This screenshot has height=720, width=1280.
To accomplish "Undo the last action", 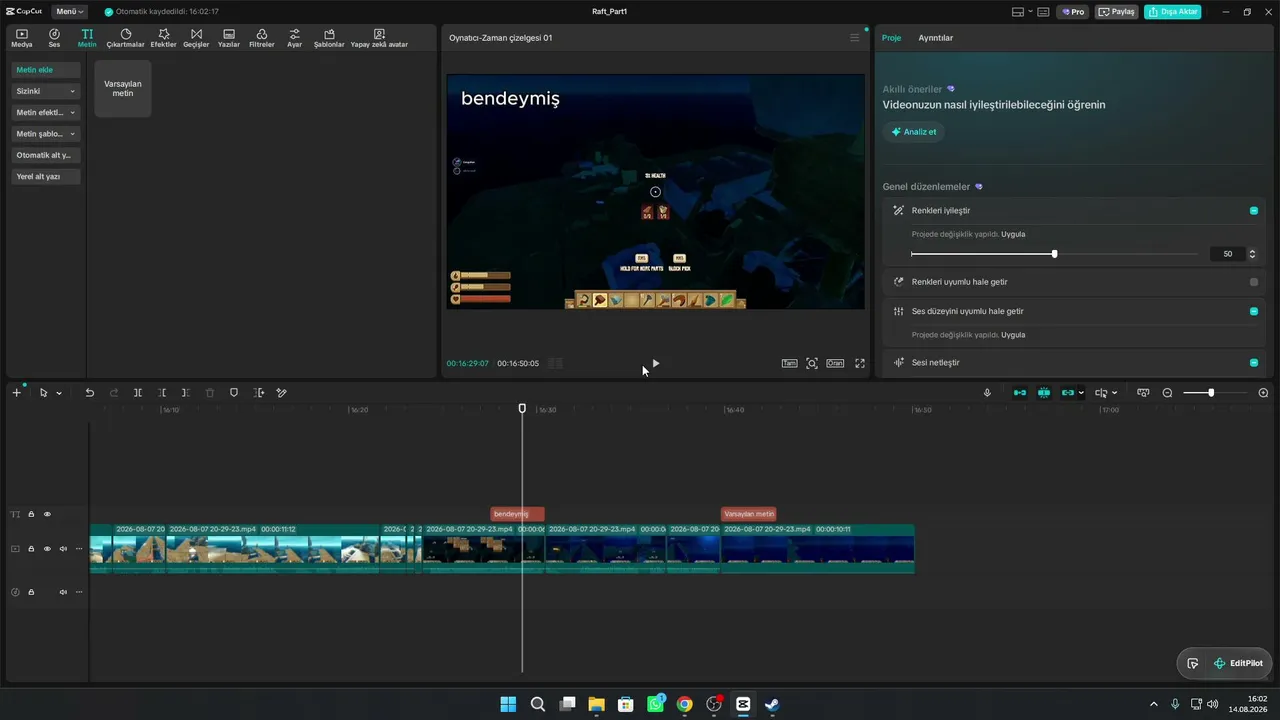I will pos(89,393).
